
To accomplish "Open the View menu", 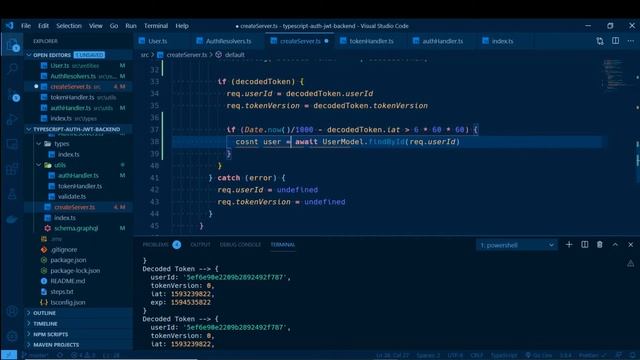I will click(96, 26).
